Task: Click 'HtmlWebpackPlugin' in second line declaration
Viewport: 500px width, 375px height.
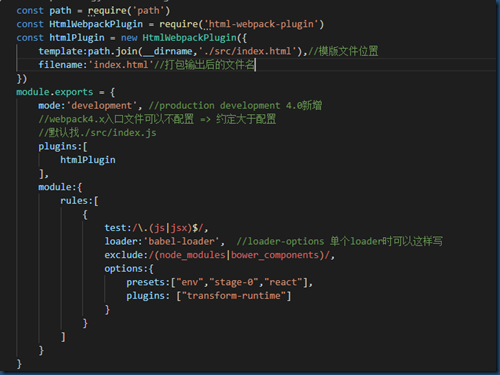Action: 96,24
